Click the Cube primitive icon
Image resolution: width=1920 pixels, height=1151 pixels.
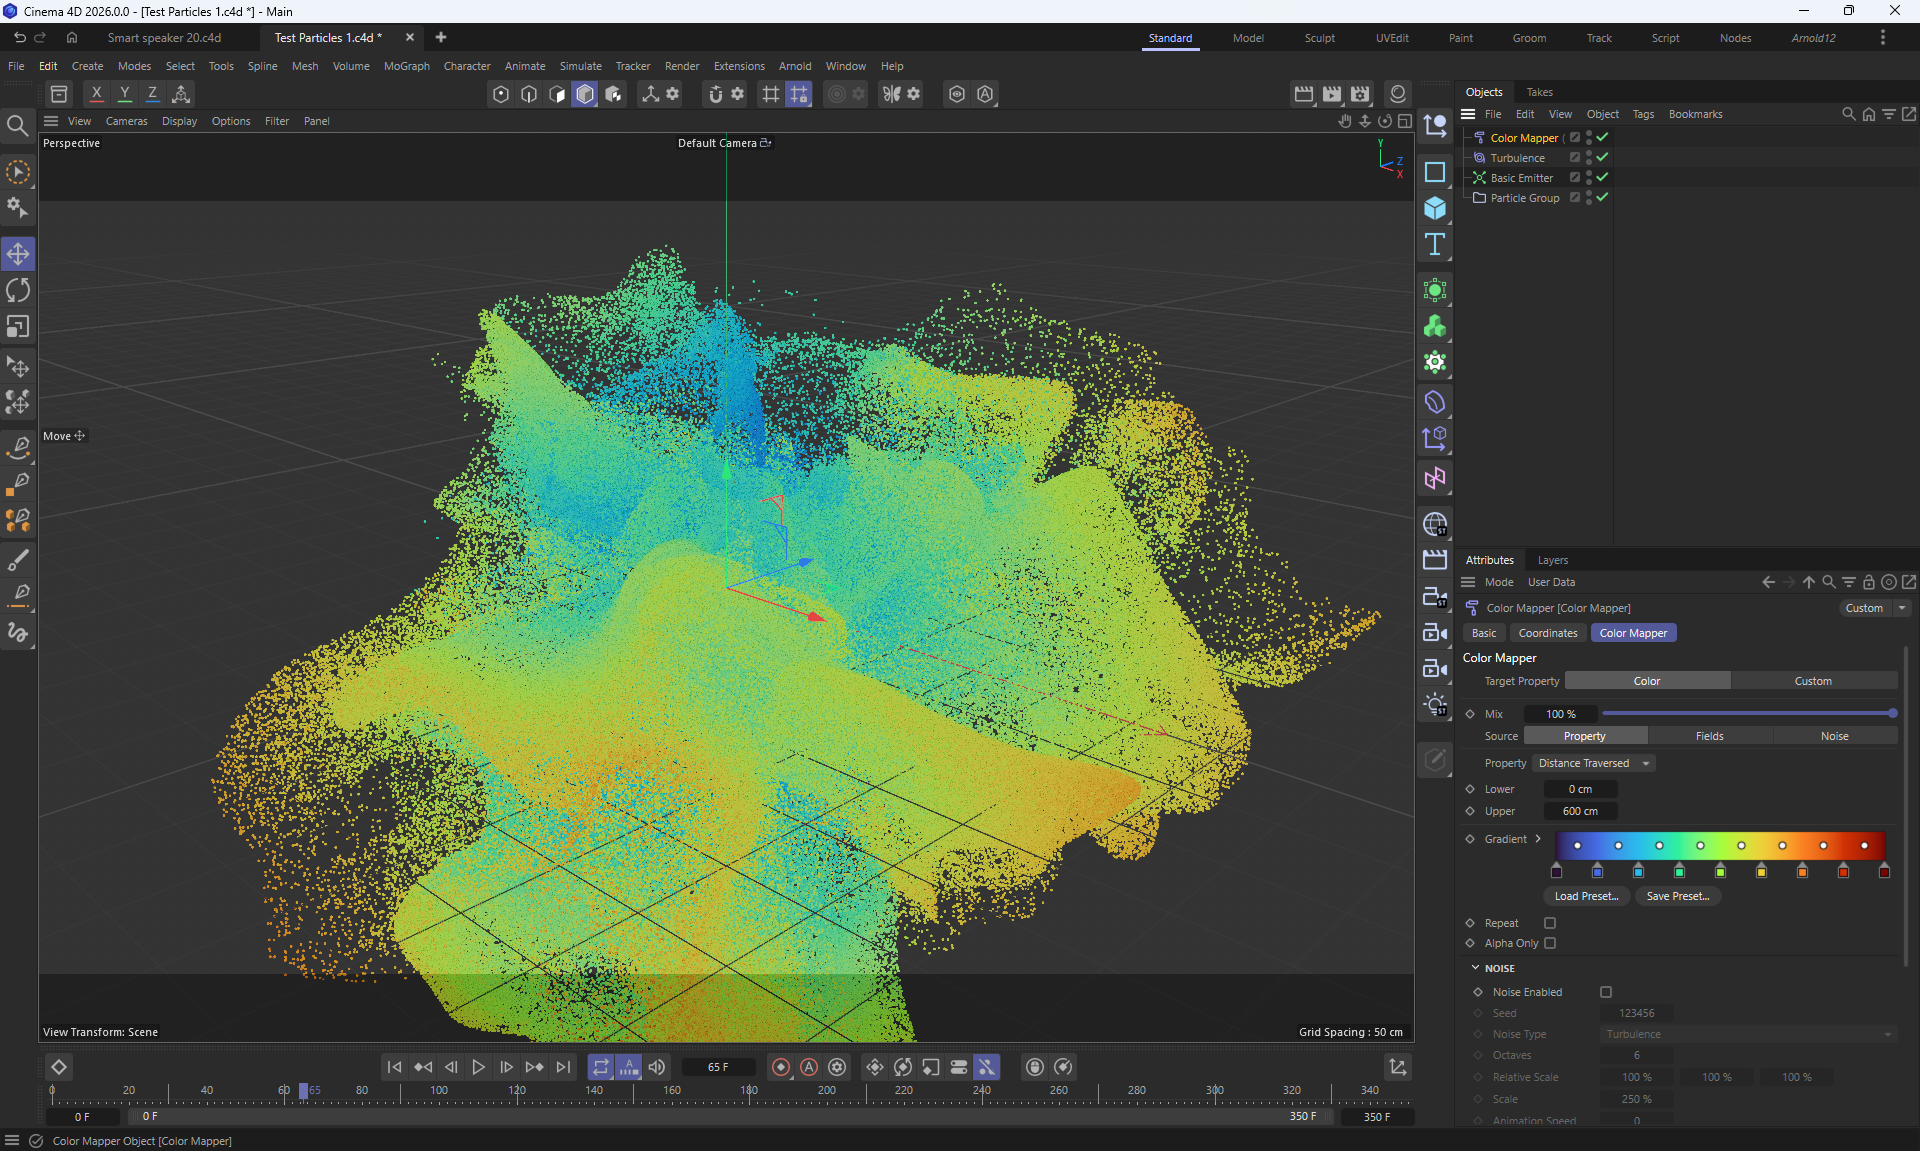tap(1435, 208)
